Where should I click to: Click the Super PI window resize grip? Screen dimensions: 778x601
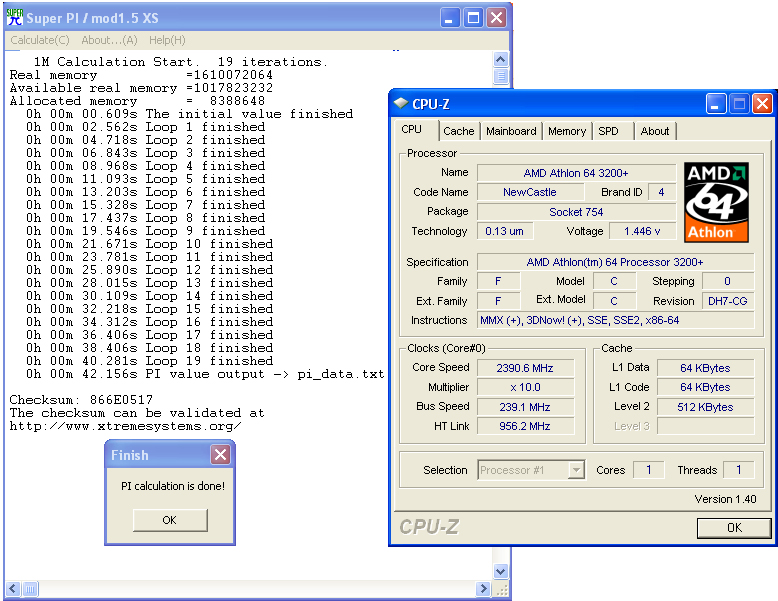tap(502, 589)
